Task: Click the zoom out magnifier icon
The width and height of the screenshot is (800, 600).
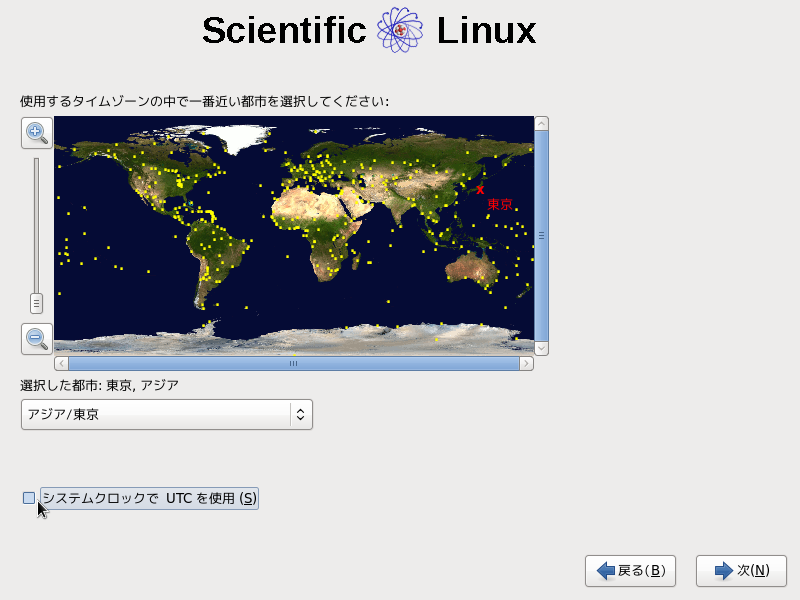Action: coord(37,338)
